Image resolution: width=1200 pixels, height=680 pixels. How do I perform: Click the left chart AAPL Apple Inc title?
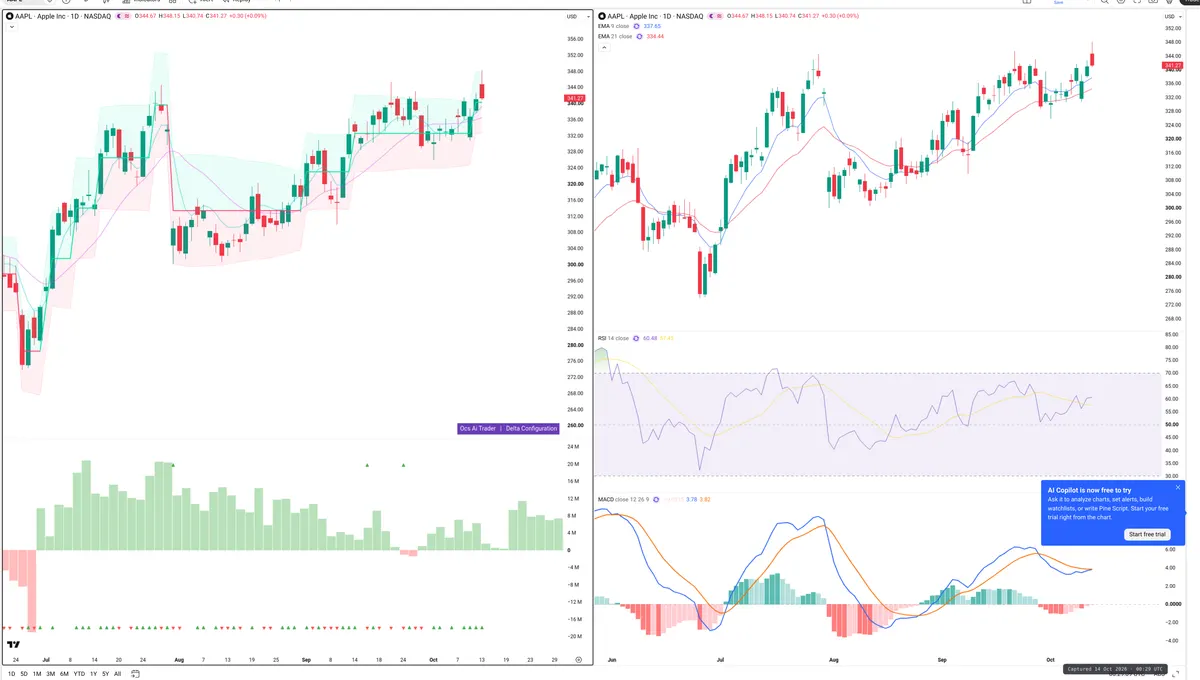[x=63, y=17]
